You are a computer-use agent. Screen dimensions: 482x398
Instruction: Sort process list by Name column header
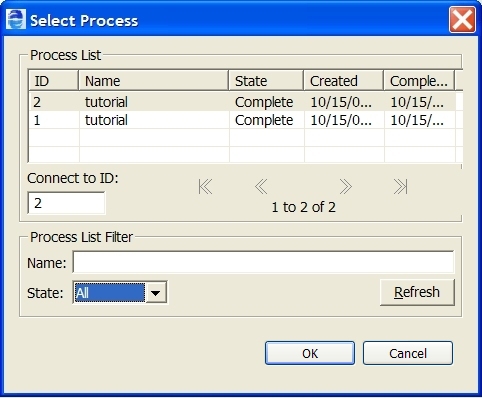coord(154,80)
